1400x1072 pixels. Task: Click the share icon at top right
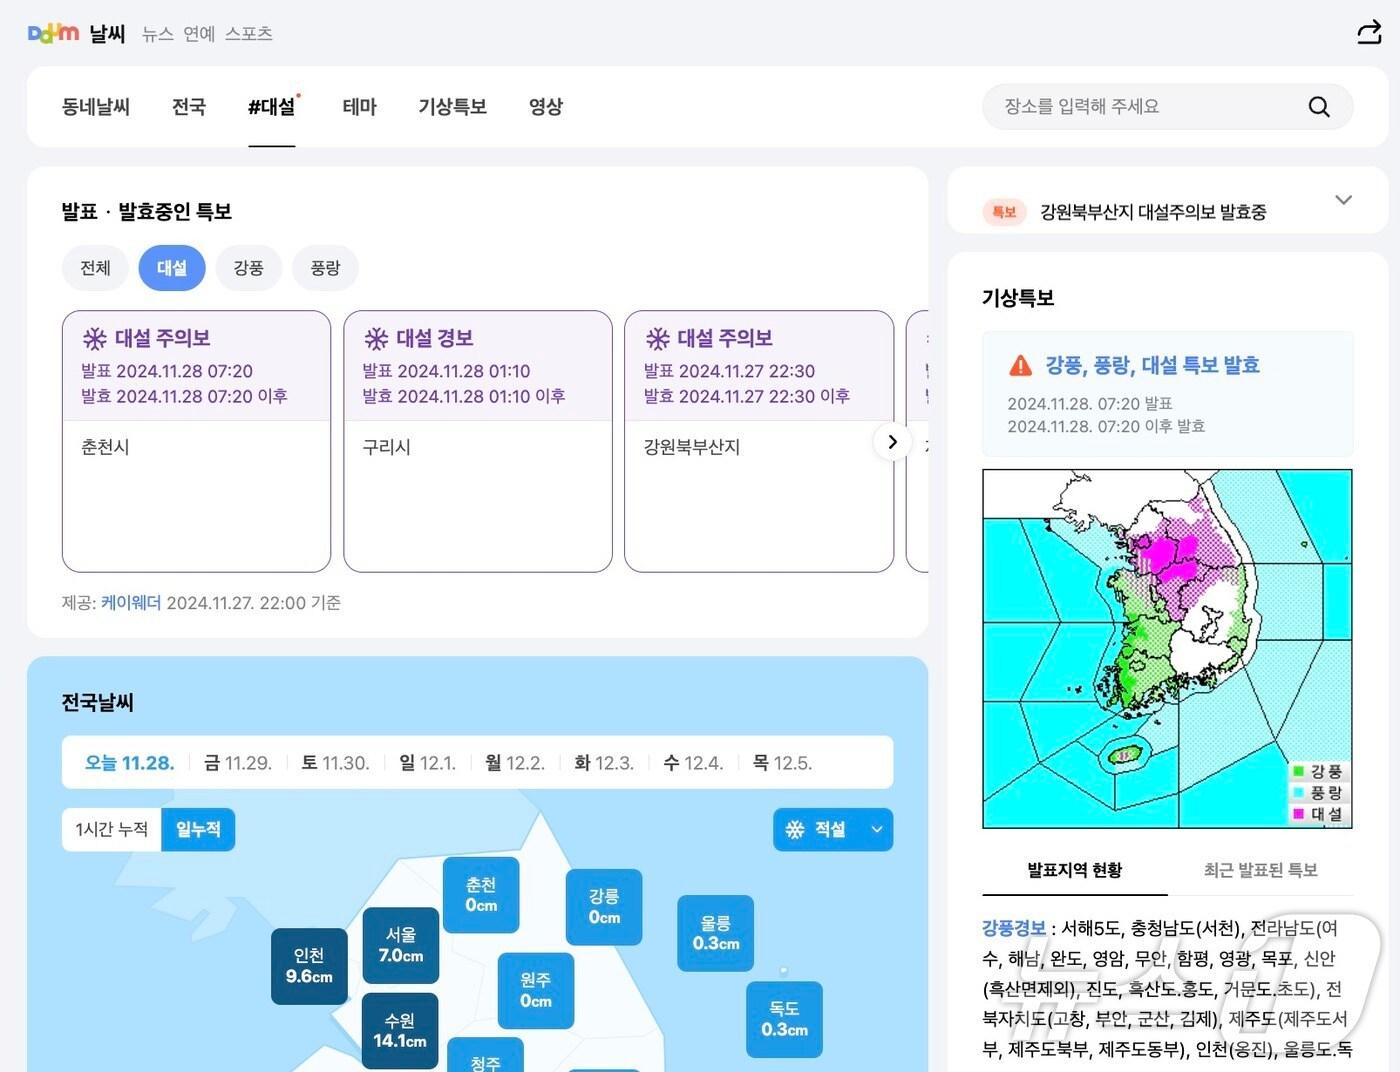coord(1368,32)
